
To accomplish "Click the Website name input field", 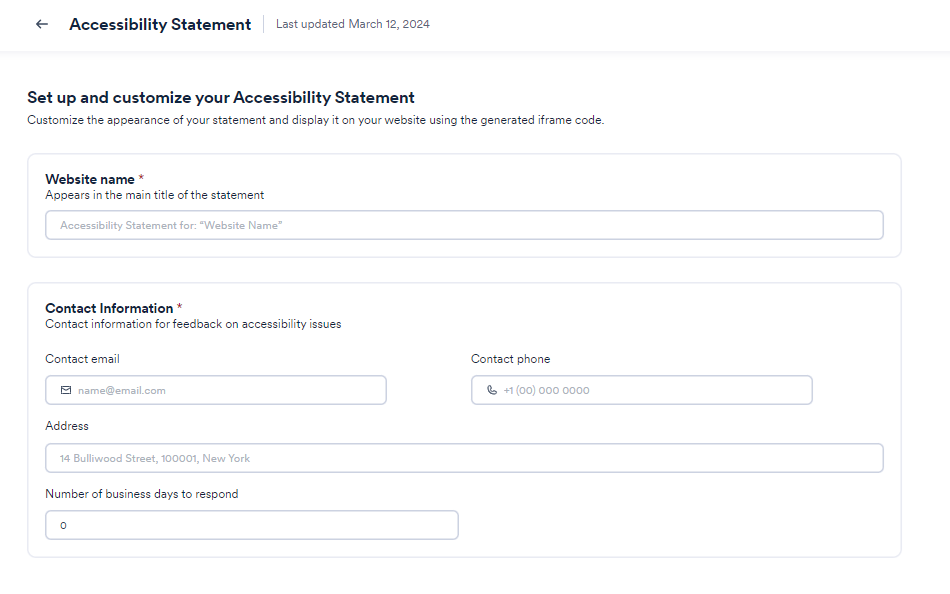I will tap(463, 225).
